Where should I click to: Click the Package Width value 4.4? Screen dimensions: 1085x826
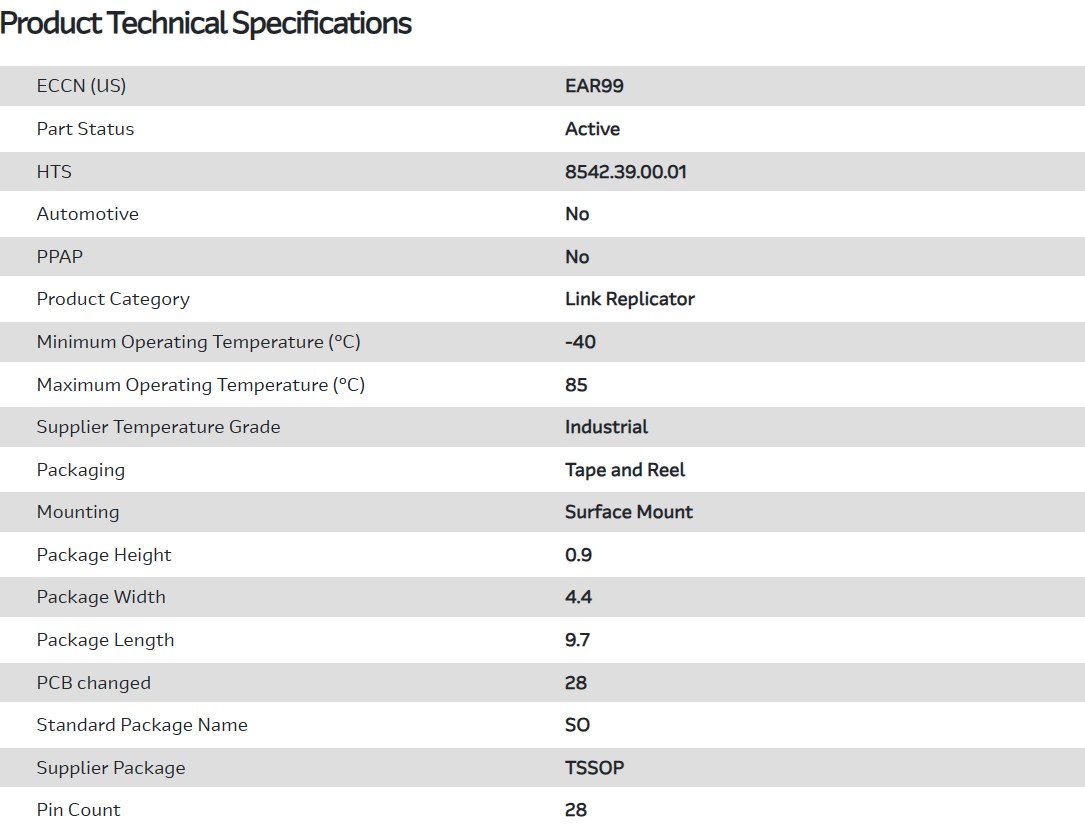point(578,597)
